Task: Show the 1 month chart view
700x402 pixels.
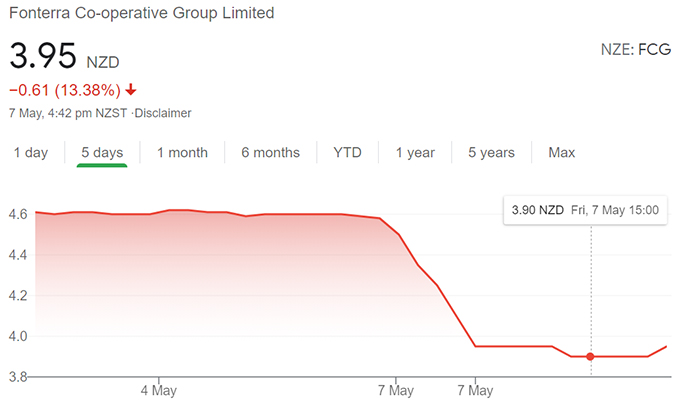Action: 182,153
